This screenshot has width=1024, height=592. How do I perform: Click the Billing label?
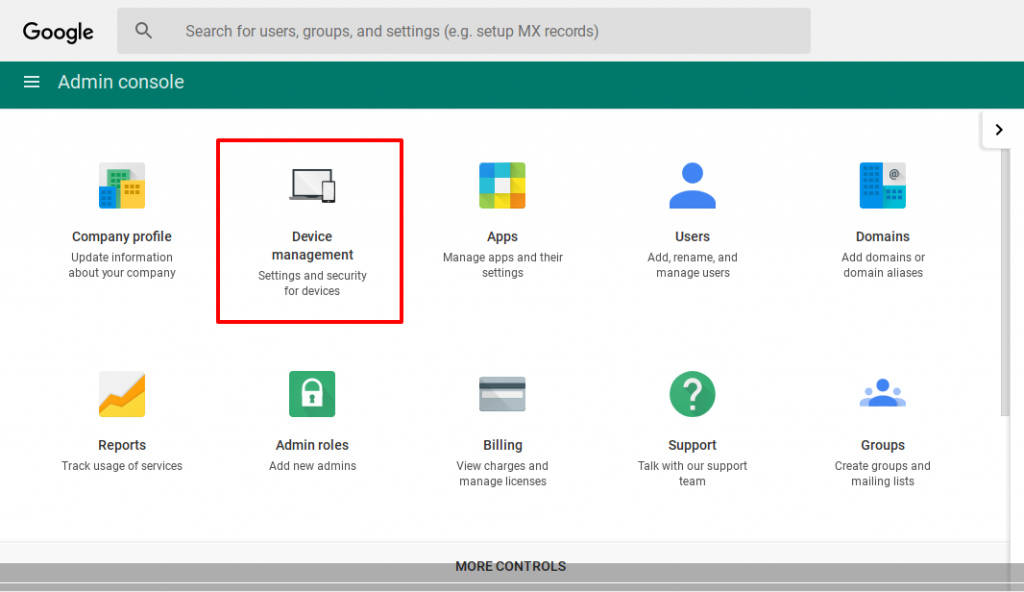502,445
